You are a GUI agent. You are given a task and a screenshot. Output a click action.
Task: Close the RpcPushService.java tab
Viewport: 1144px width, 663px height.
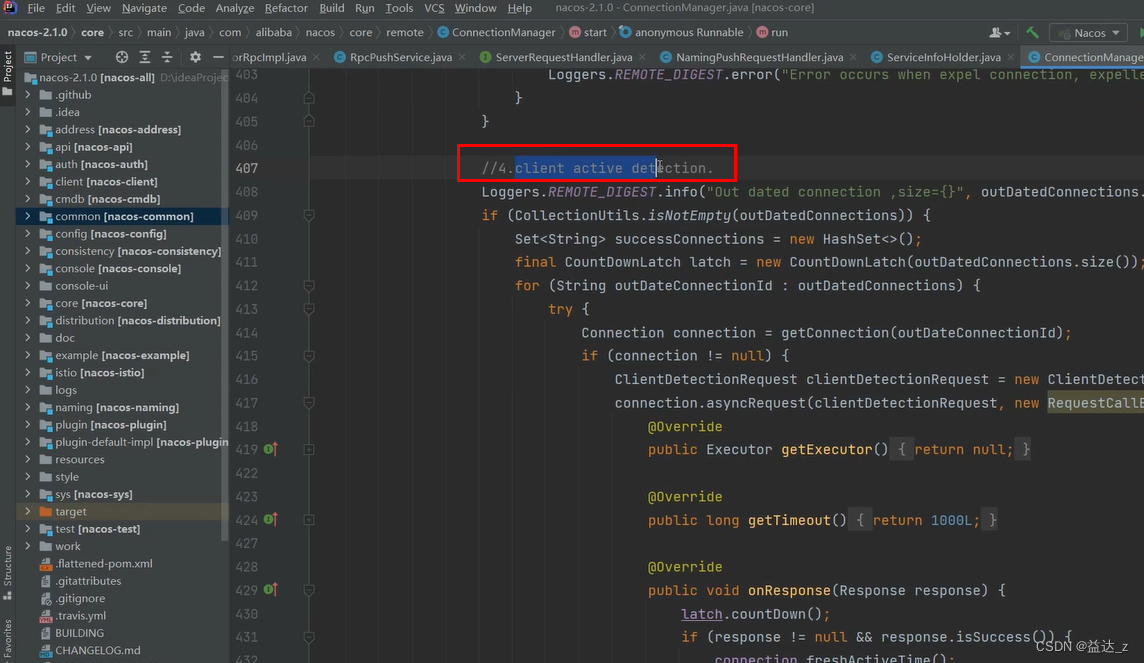point(462,57)
